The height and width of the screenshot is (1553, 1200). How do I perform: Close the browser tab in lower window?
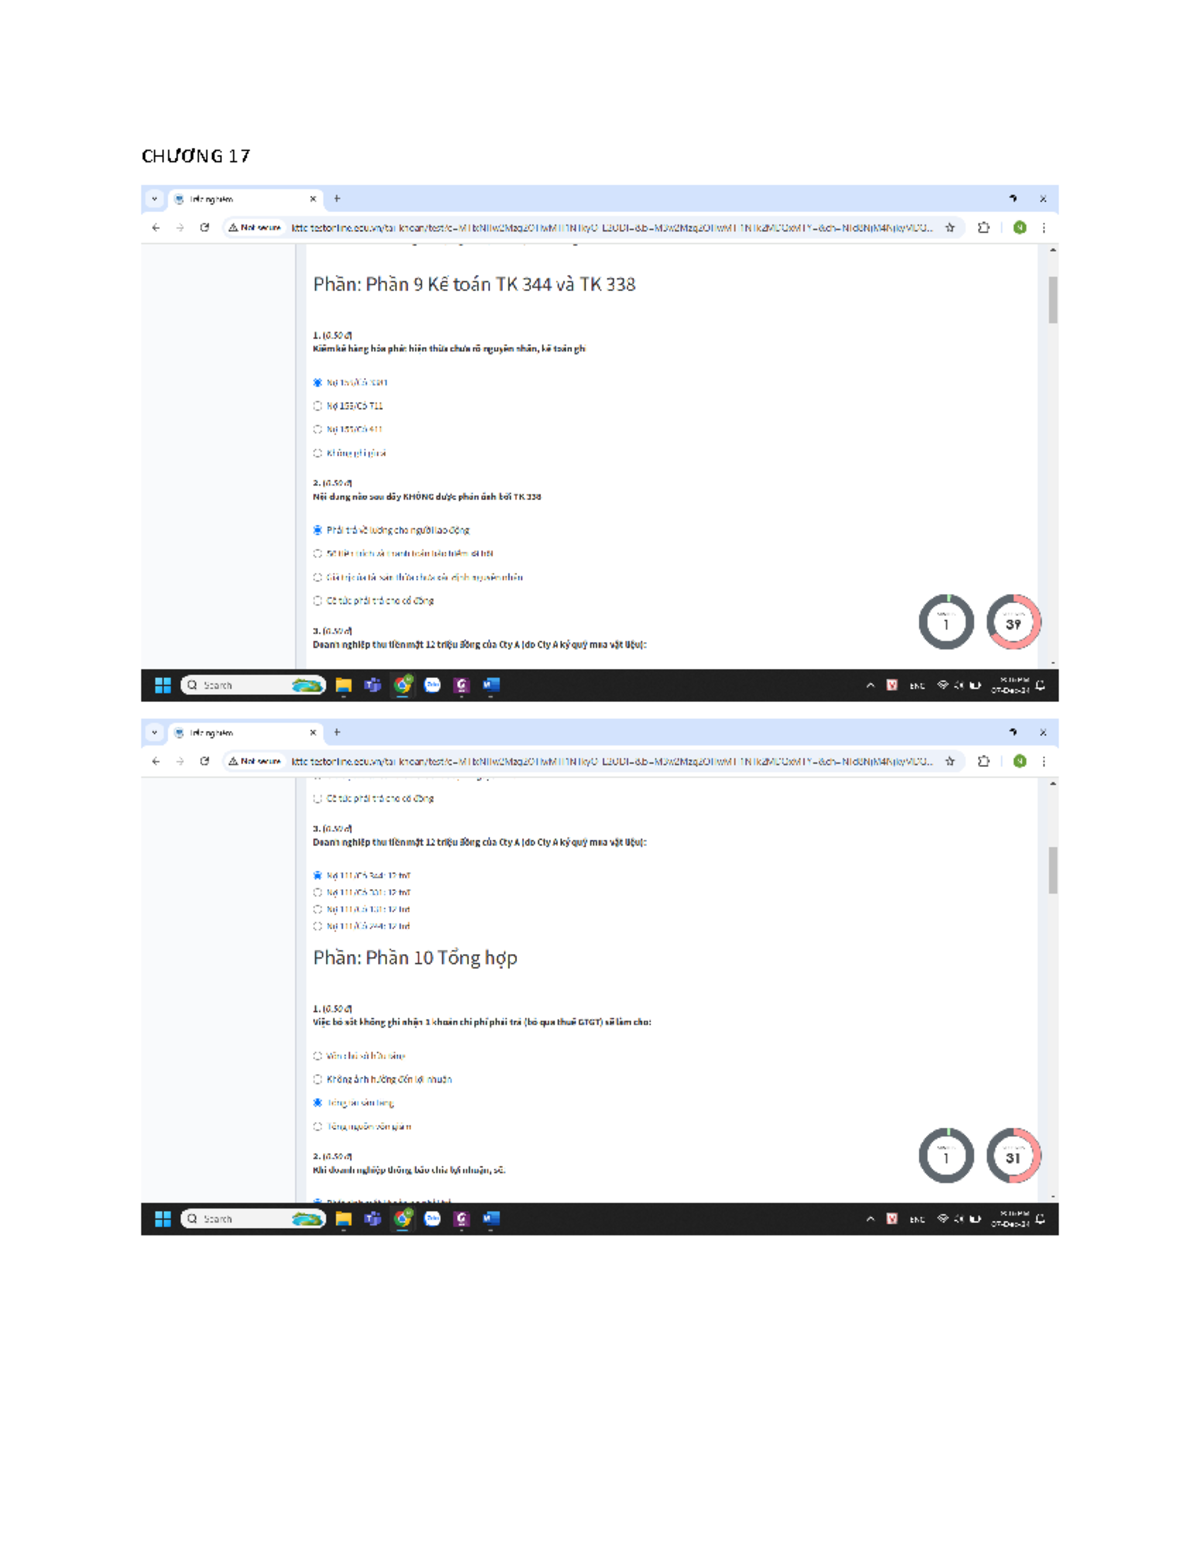[313, 732]
